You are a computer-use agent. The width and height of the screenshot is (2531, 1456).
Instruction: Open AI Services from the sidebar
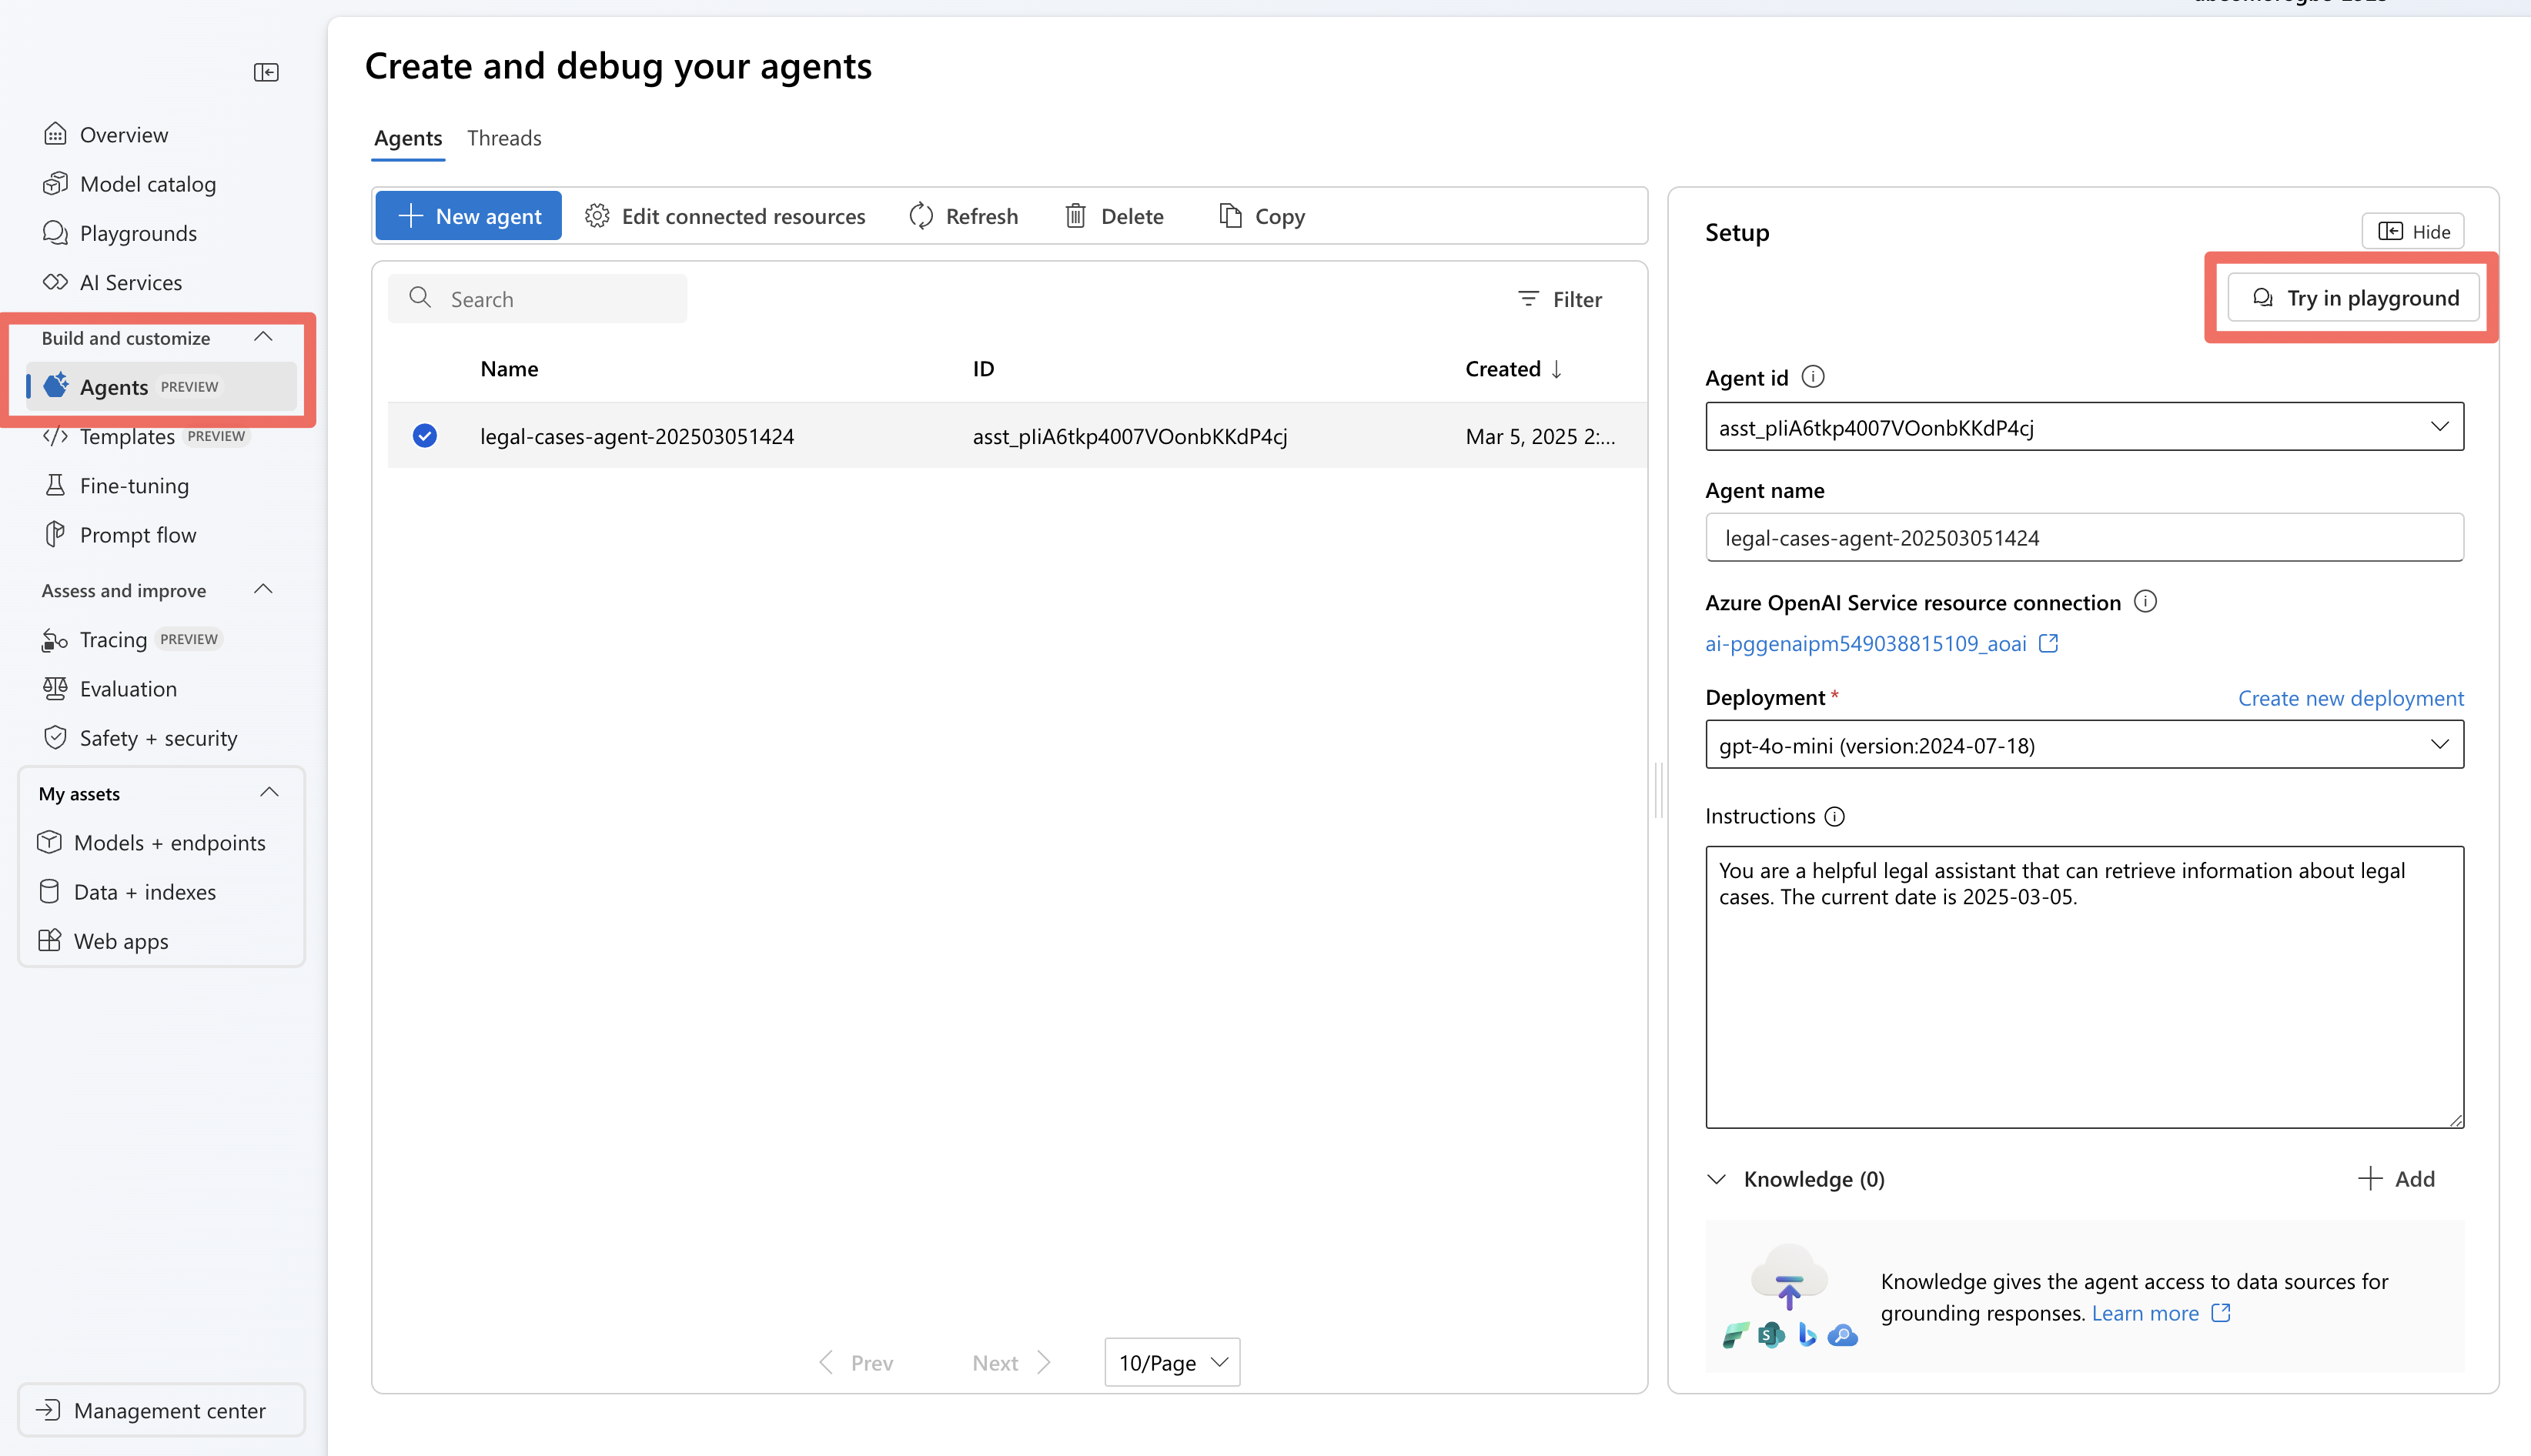coord(131,281)
